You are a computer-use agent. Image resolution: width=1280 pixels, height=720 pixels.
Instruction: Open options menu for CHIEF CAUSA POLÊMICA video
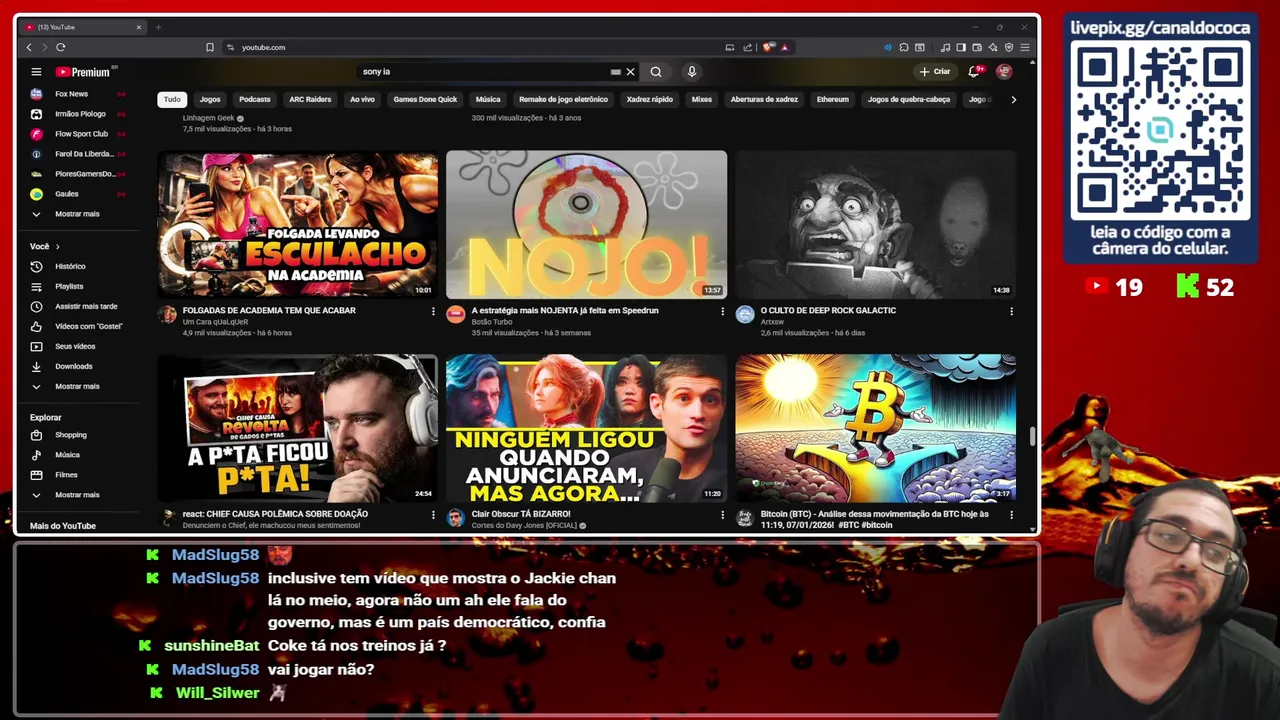coord(433,515)
